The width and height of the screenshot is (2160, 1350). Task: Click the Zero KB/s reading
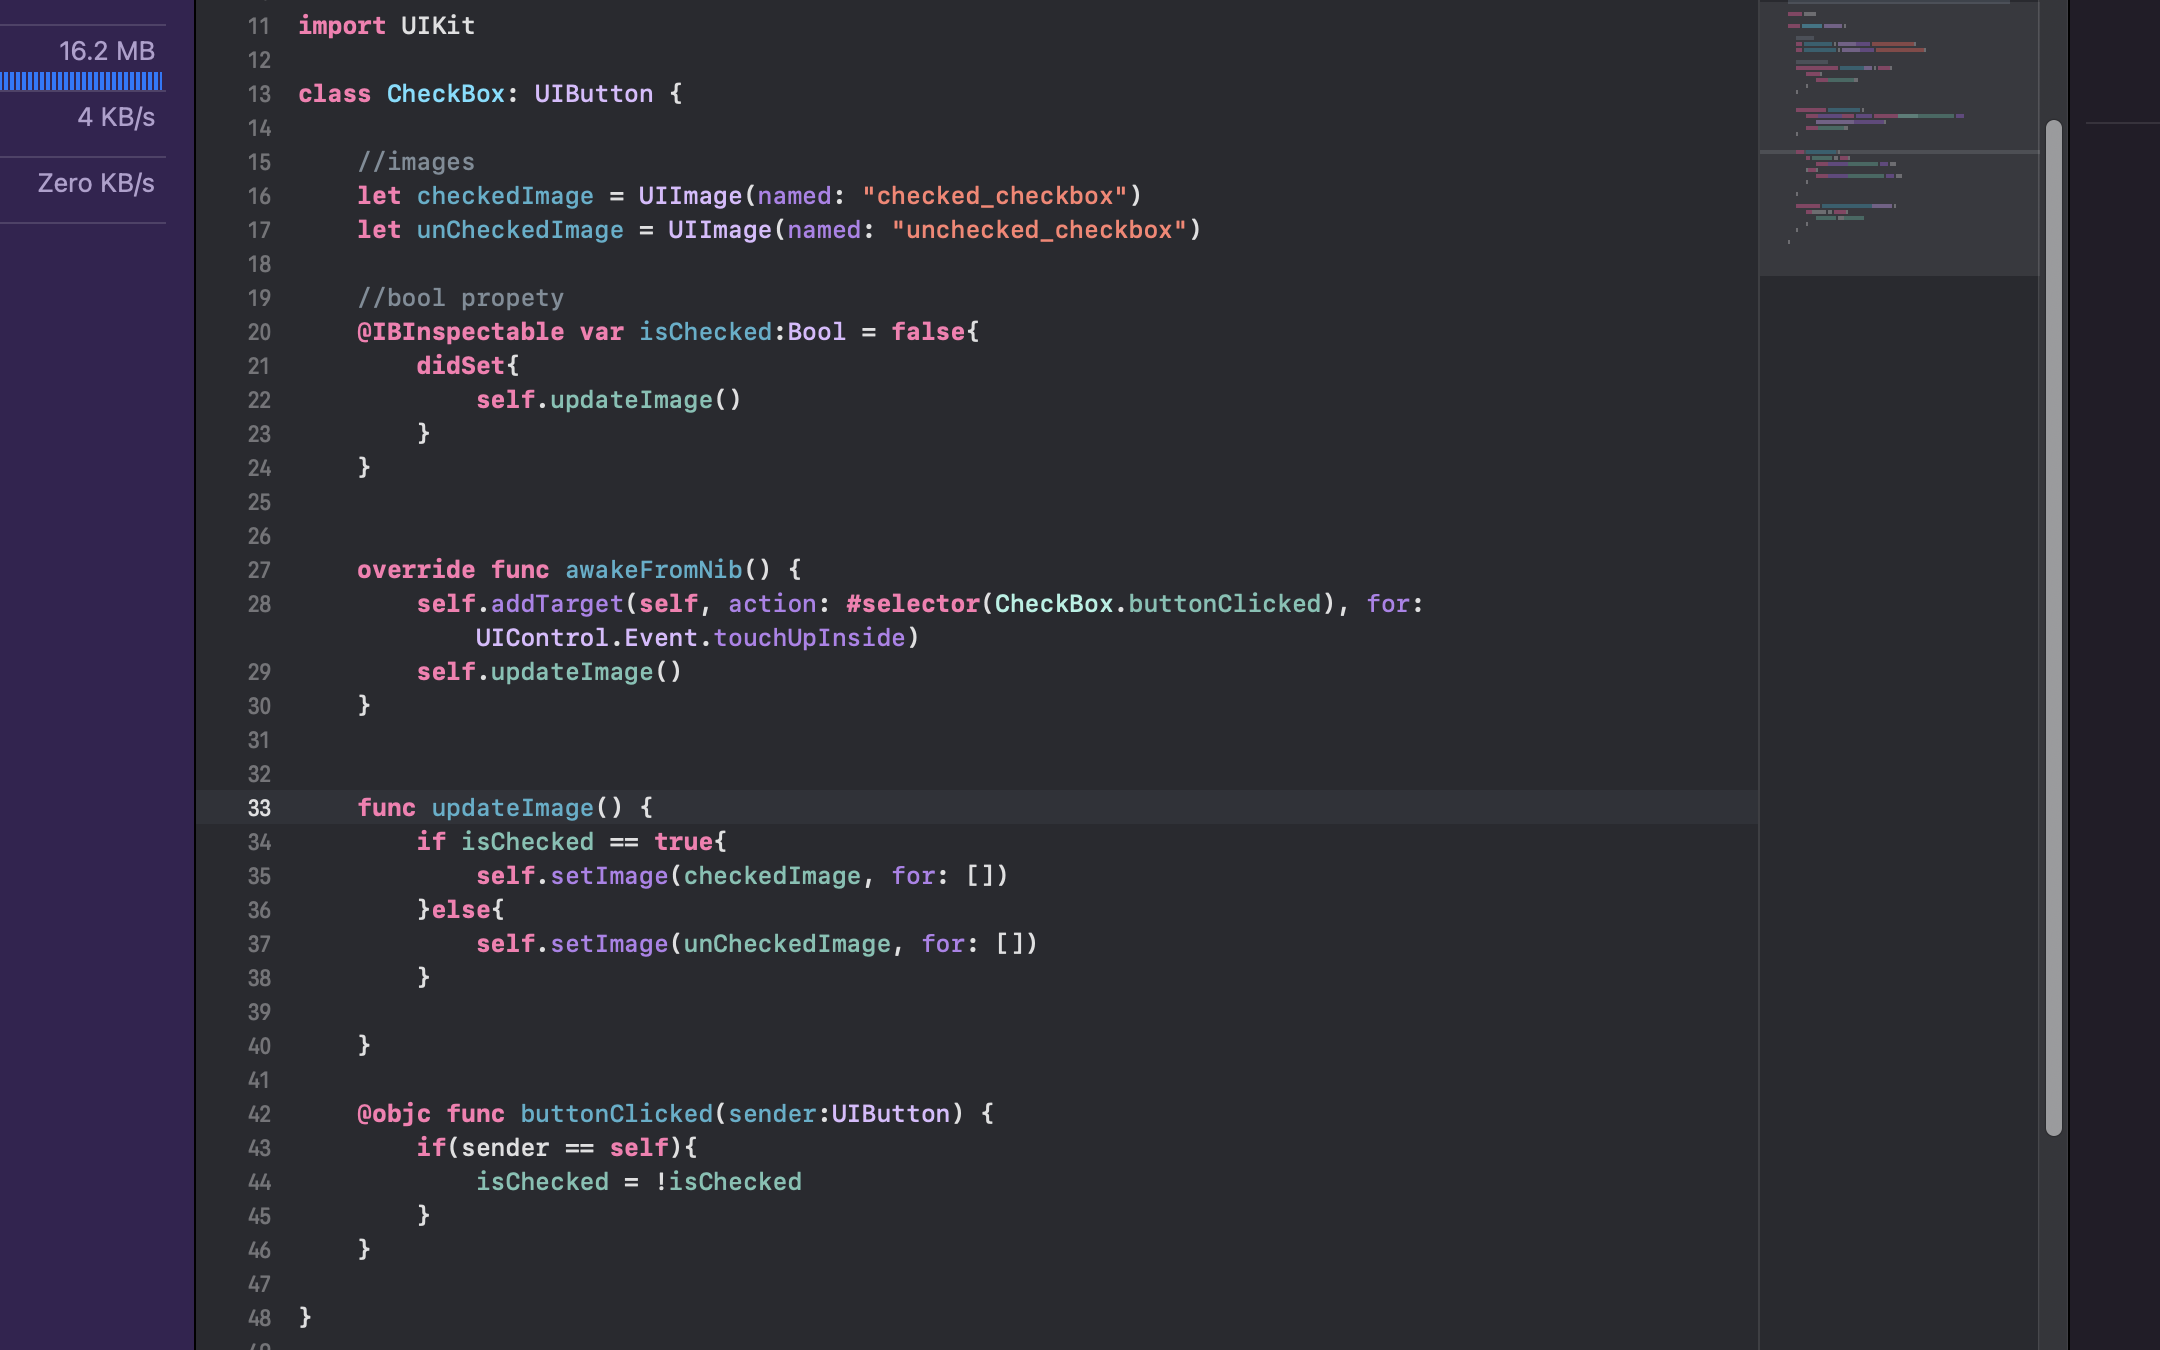(96, 183)
